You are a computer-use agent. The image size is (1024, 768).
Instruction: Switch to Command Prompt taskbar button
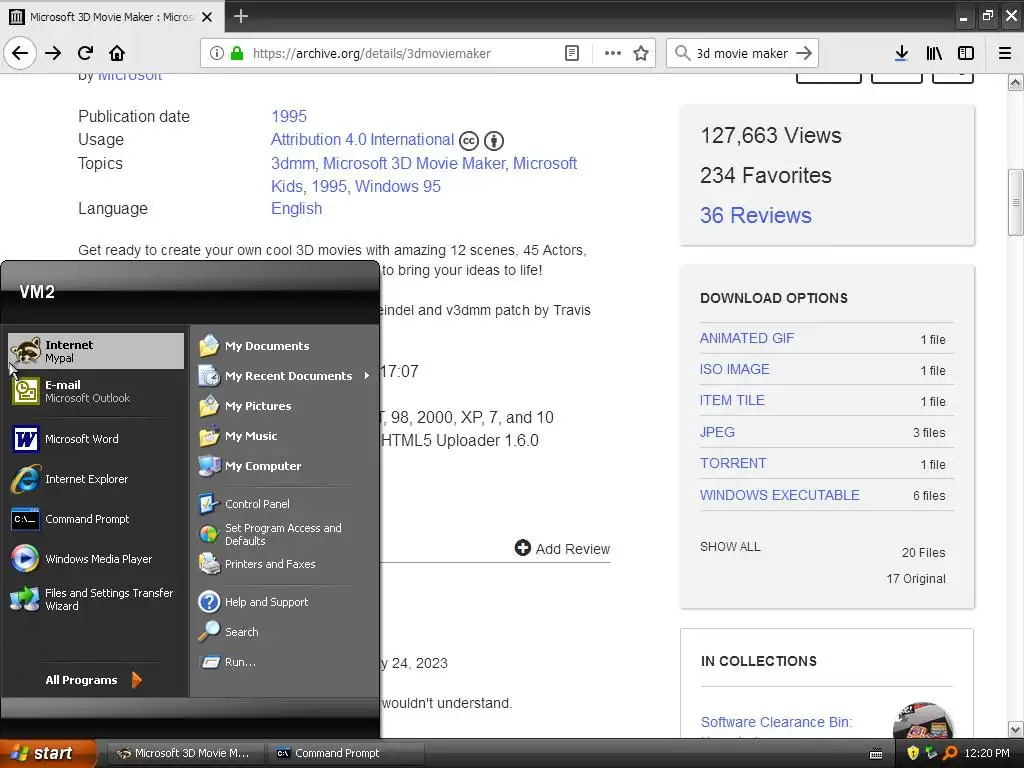[x=346, y=753]
